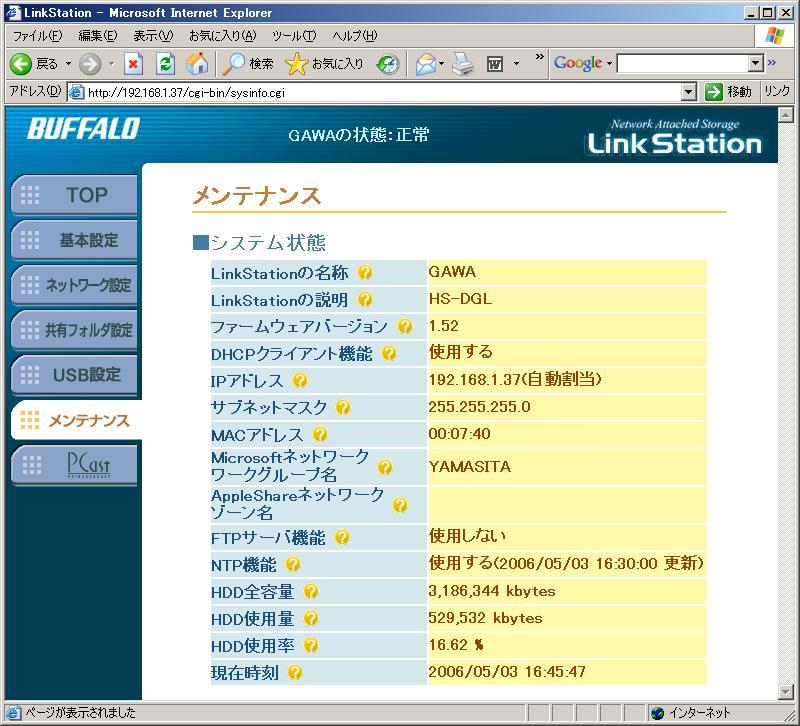Click help icon beside IPアドレス
The image size is (800, 726).
(300, 380)
